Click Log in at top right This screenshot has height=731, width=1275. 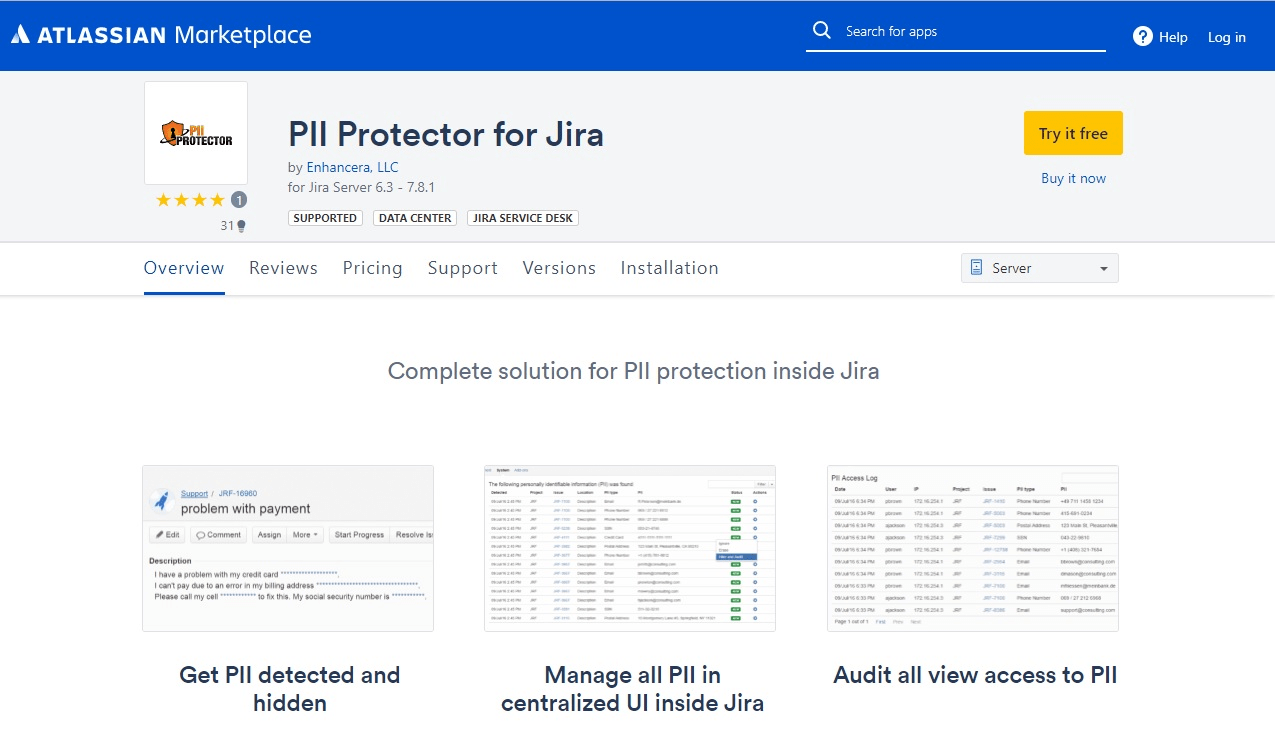coord(1226,36)
